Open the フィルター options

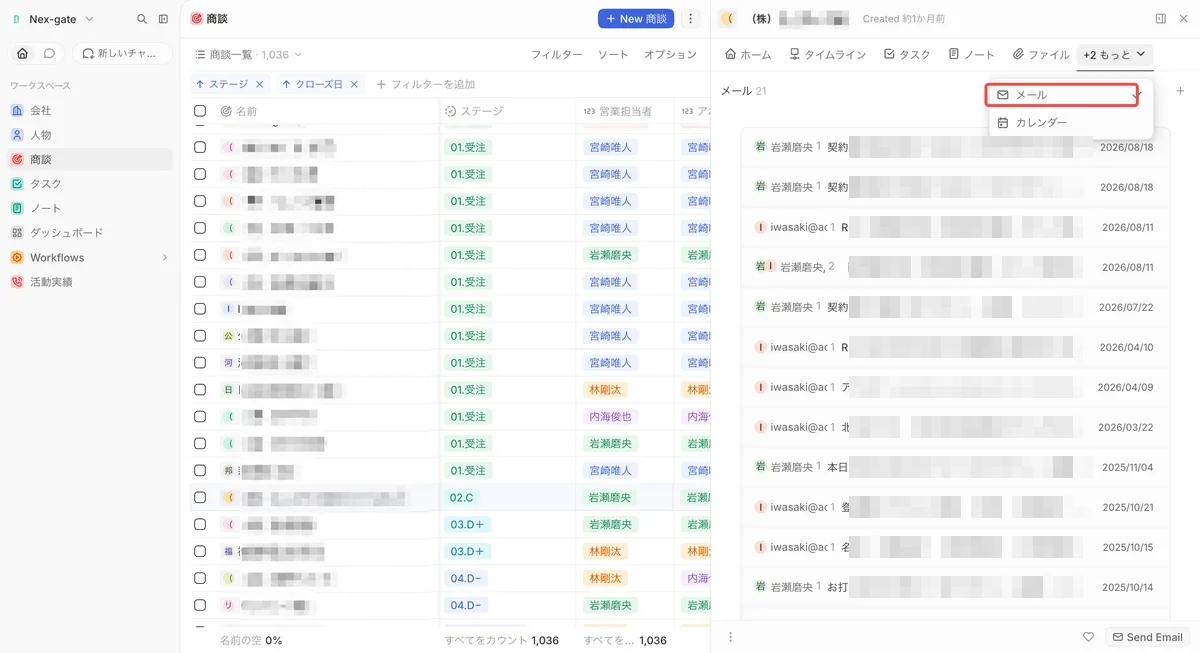[556, 54]
